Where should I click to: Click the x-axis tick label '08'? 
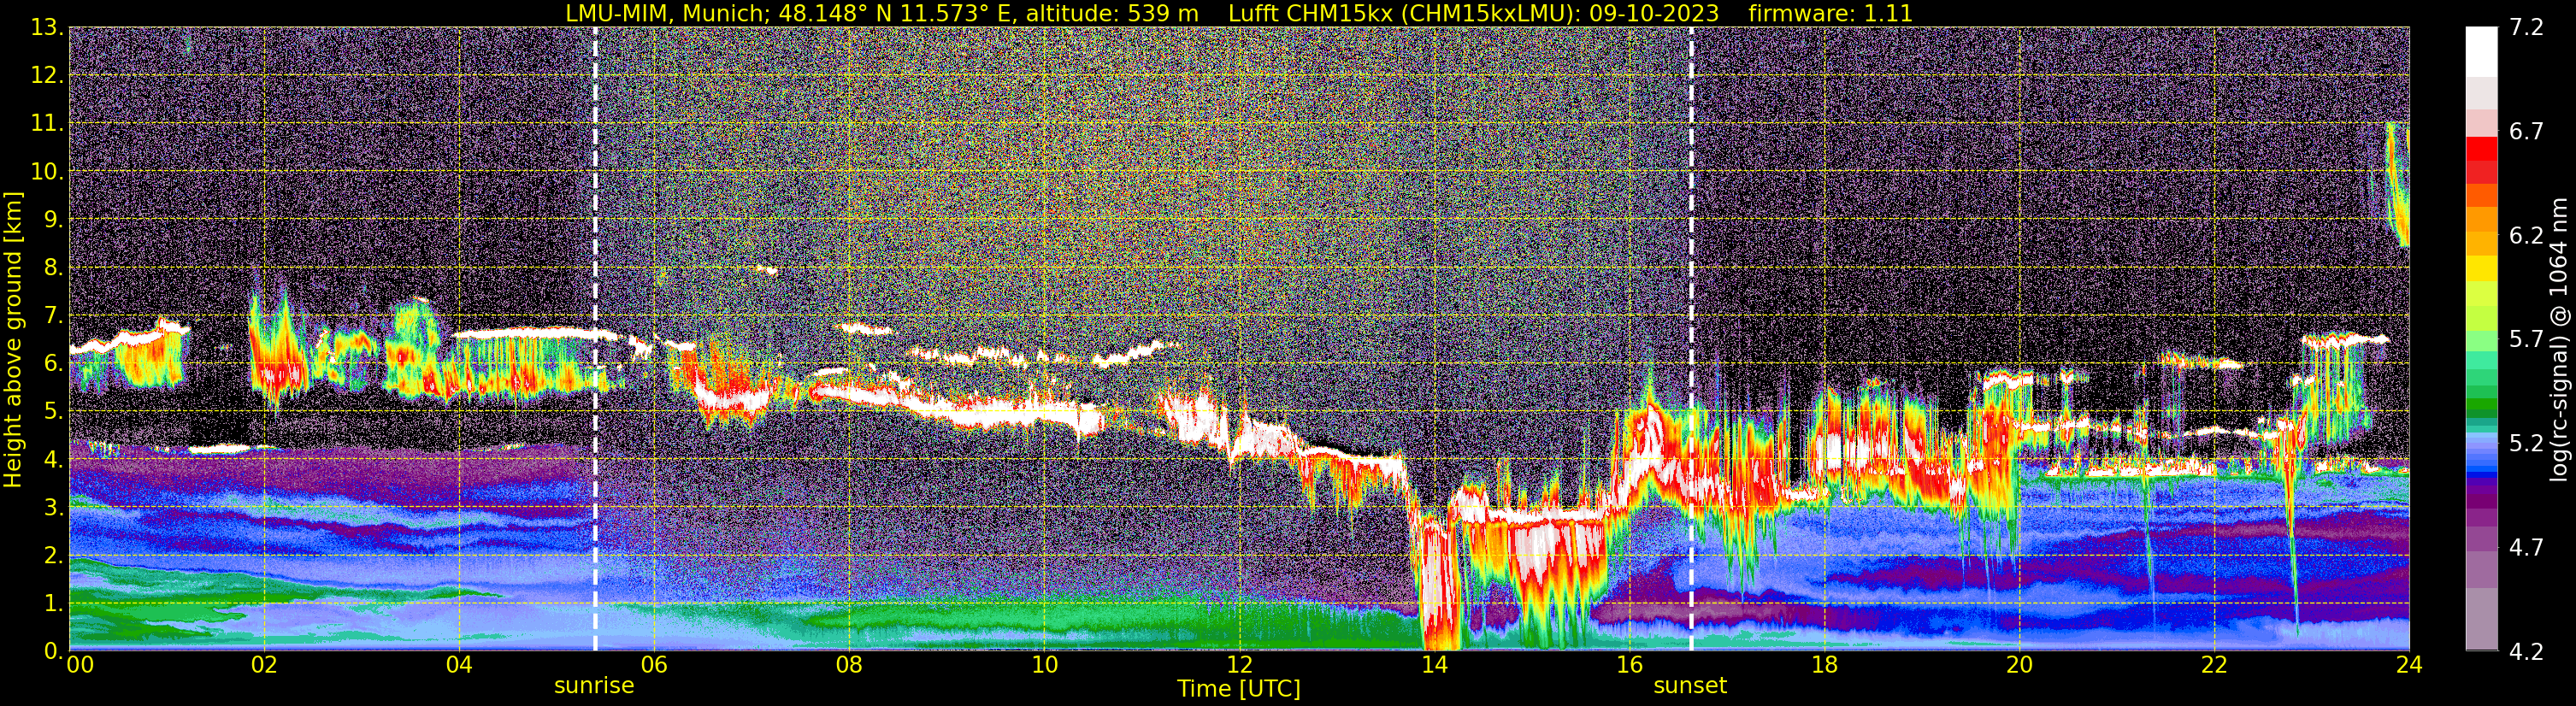pos(849,665)
